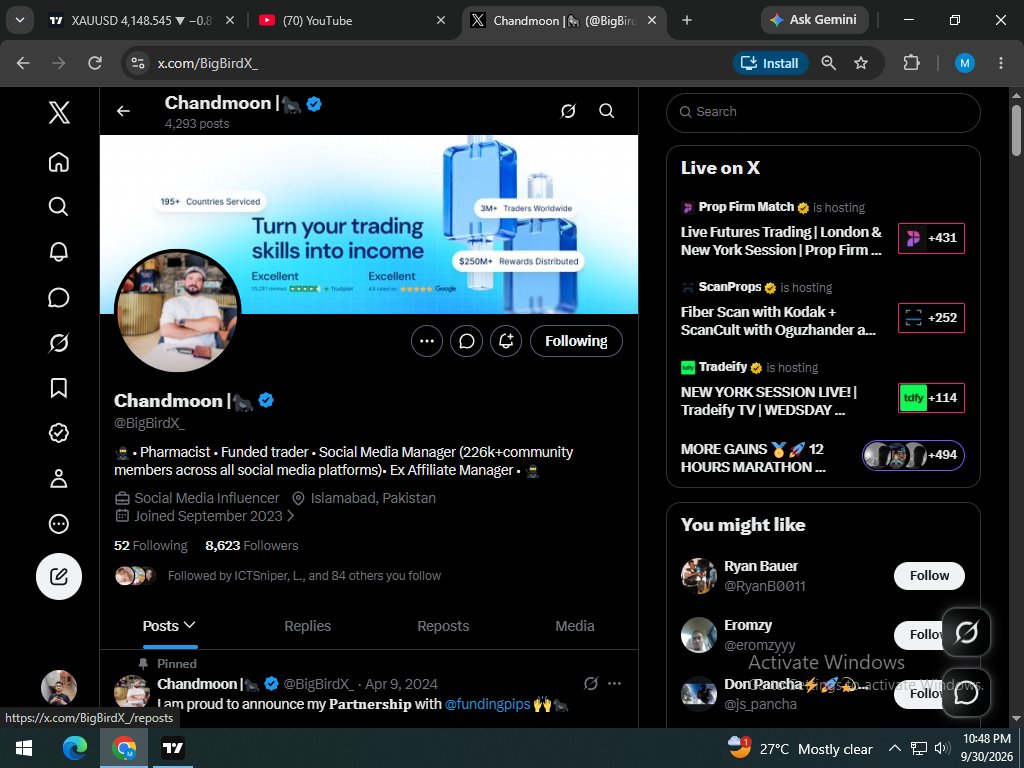The height and width of the screenshot is (768, 1024).
Task: Toggle post notifications bell-plus button
Action: point(506,341)
